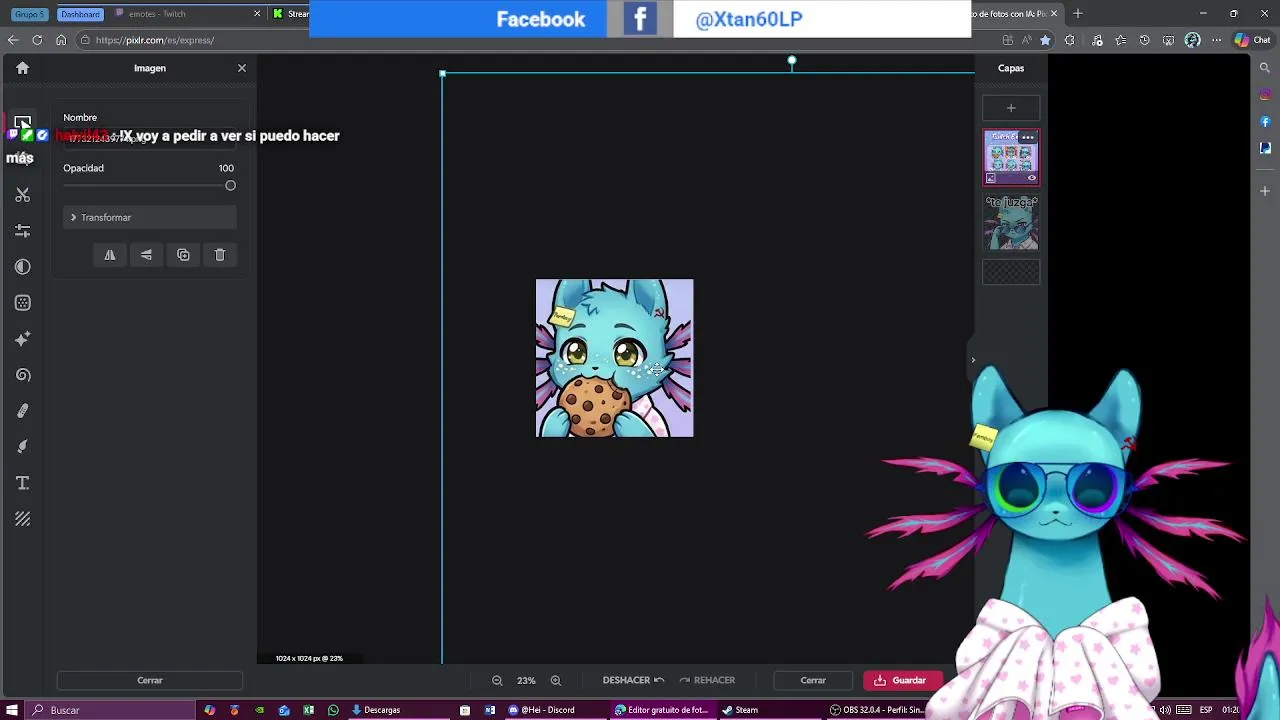Image resolution: width=1280 pixels, height=720 pixels.
Task: Select the liquify spiral tool
Action: [22, 375]
